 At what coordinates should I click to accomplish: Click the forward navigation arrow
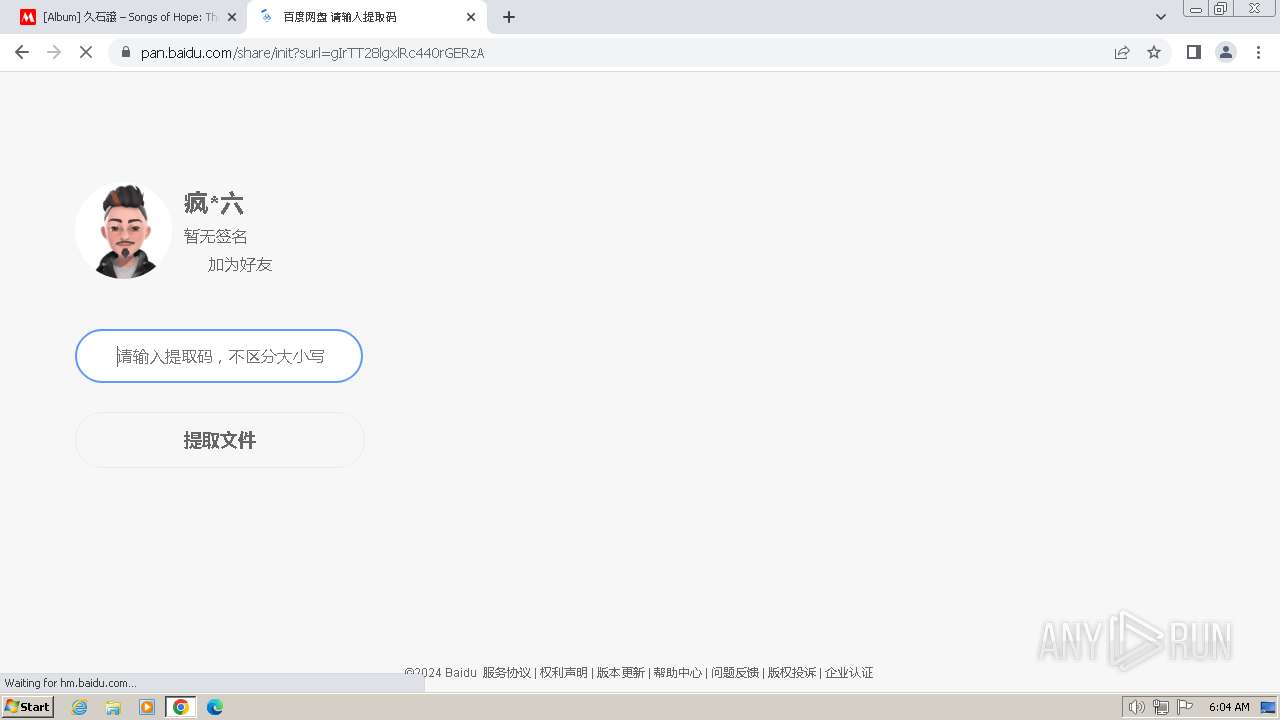point(54,52)
